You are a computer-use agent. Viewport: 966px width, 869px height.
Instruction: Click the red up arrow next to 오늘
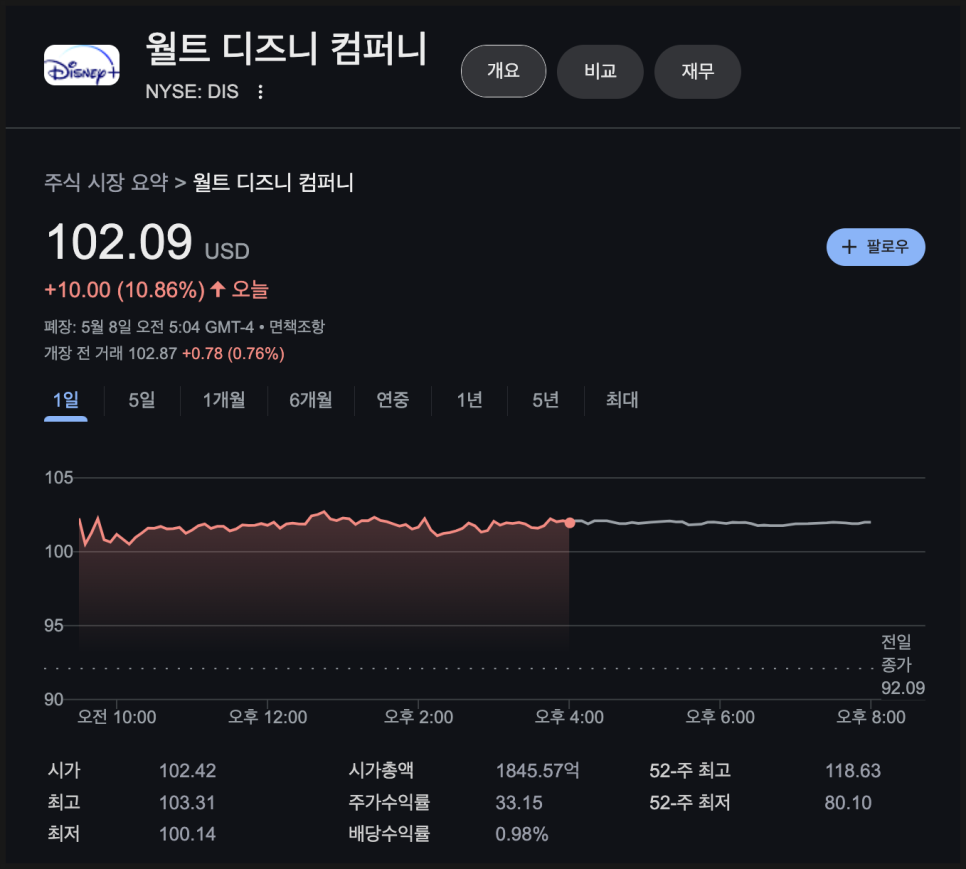tap(217, 289)
